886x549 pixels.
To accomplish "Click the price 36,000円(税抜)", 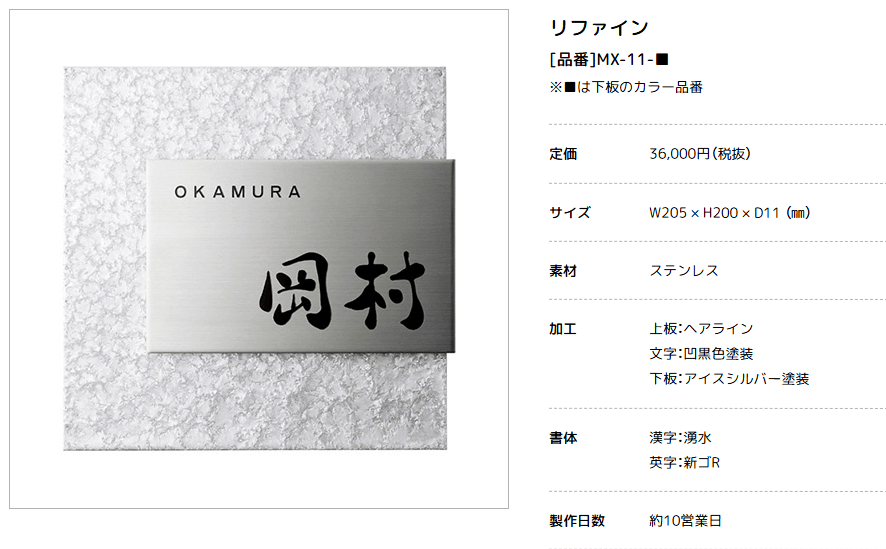I will tap(700, 154).
